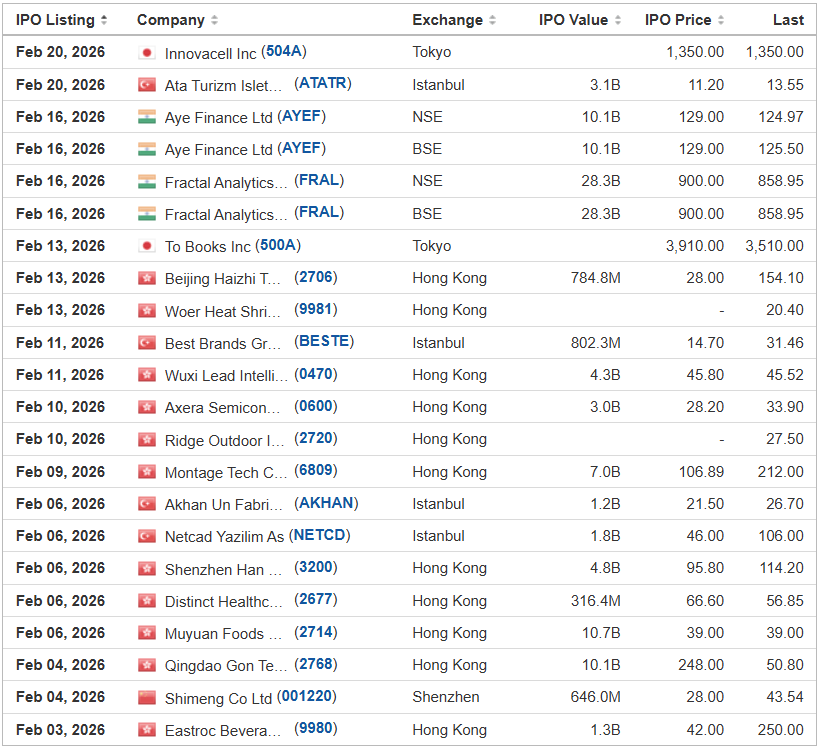The height and width of the screenshot is (751, 822).
Task: Select Netcad Yazilim As company name
Action: click(x=224, y=537)
